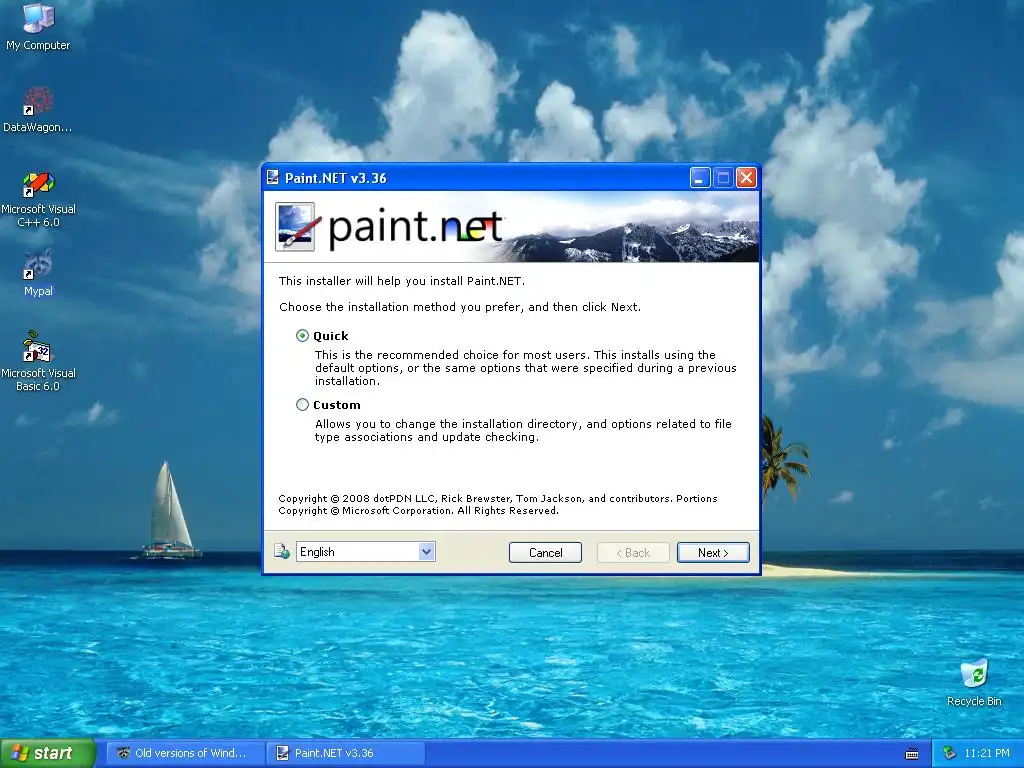Screen dimensions: 1024x768
Task: Select Microsoft Visual C++ 6.0 desktop icon
Action: (x=39, y=199)
